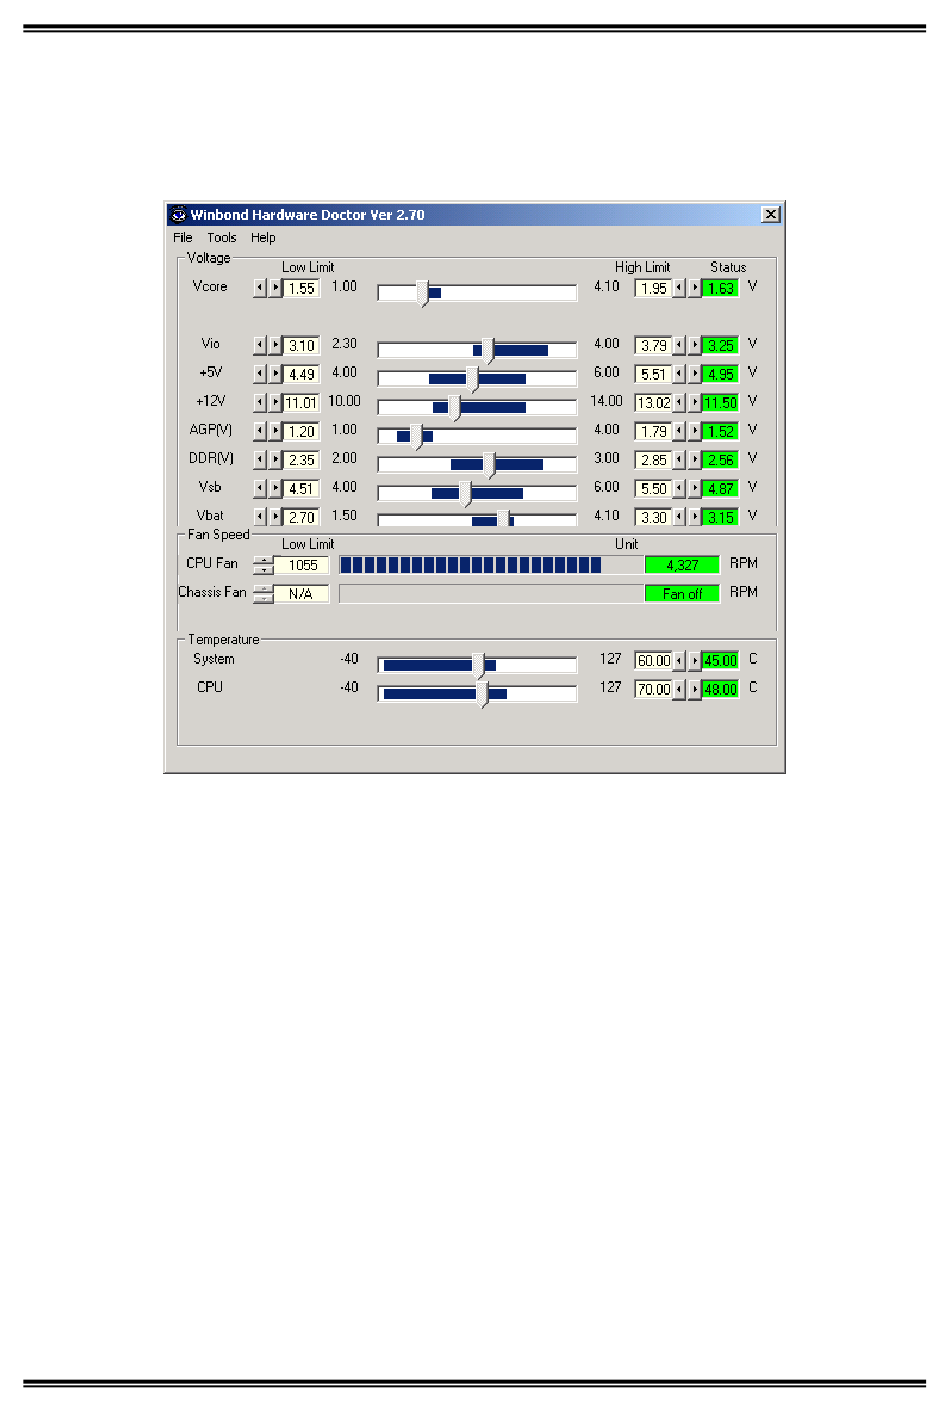Click right arrow of DDR(V) low limit
The width and height of the screenshot is (950, 1411).
click(x=275, y=460)
